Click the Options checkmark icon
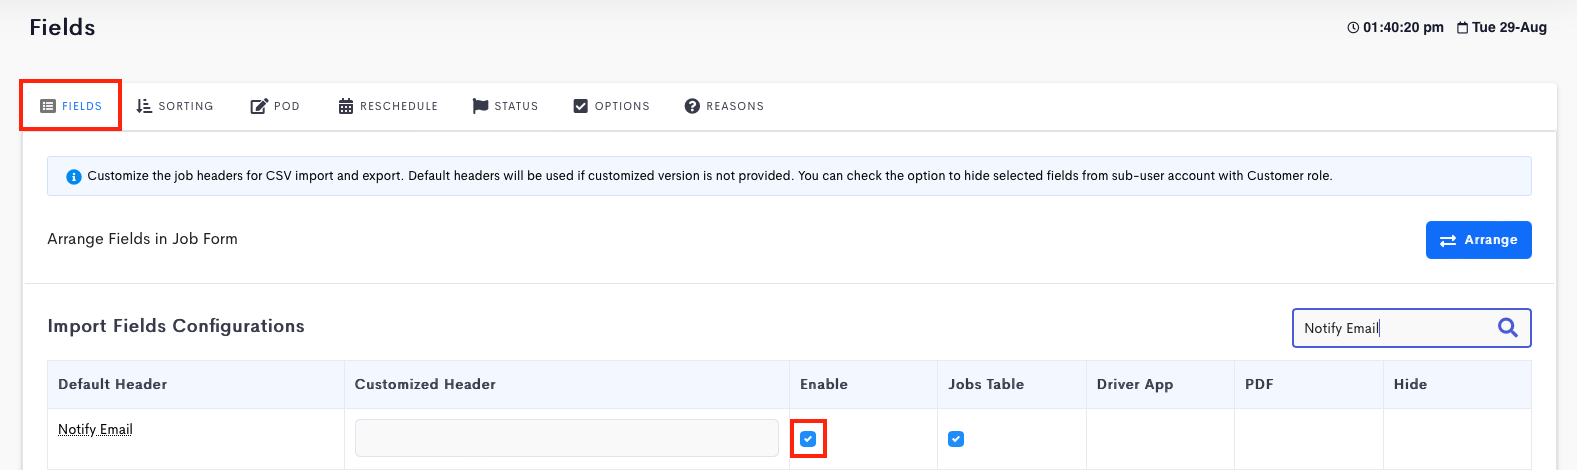 click(581, 106)
